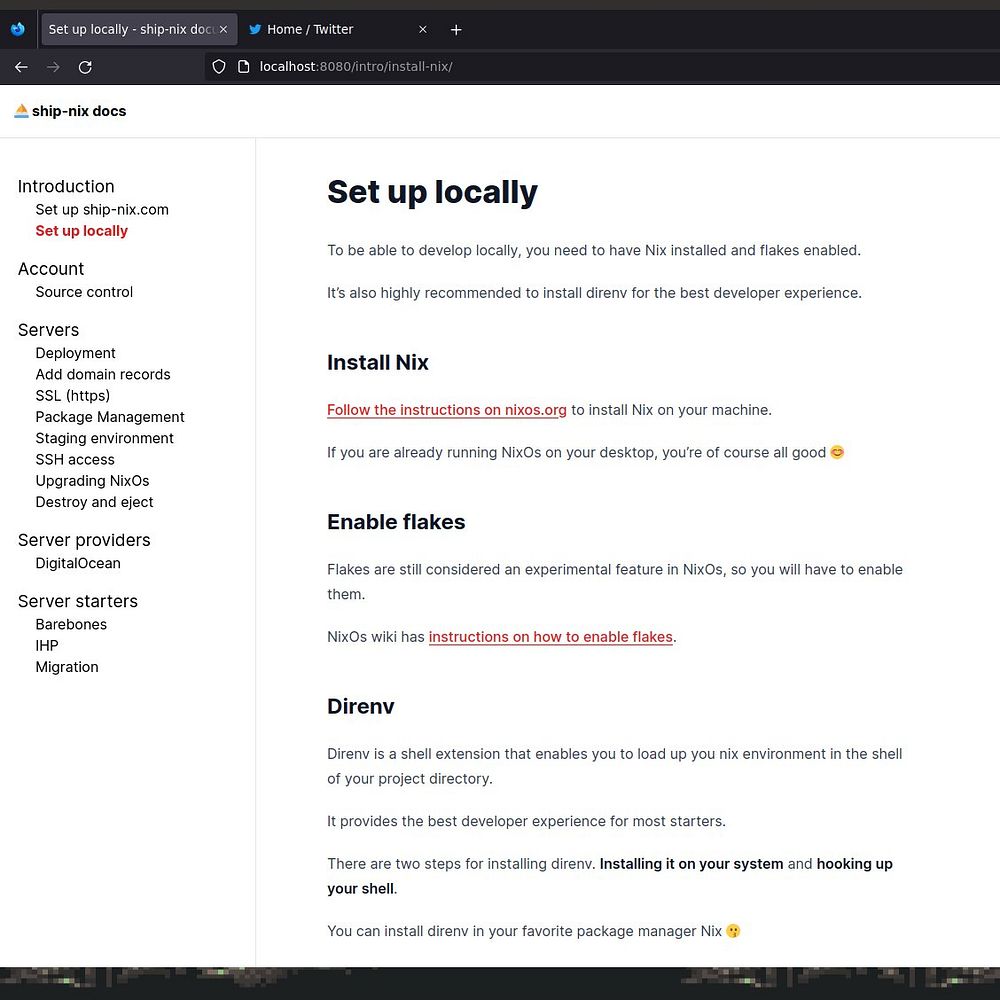Click the page info document icon

click(x=243, y=66)
